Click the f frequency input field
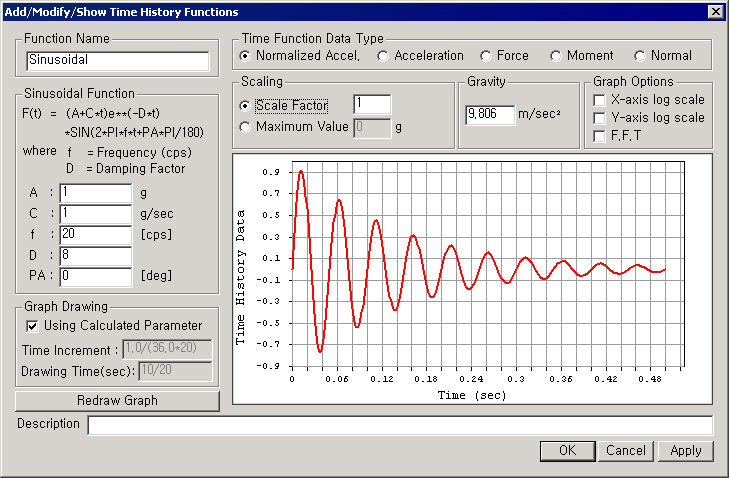The image size is (729, 478). click(96, 235)
